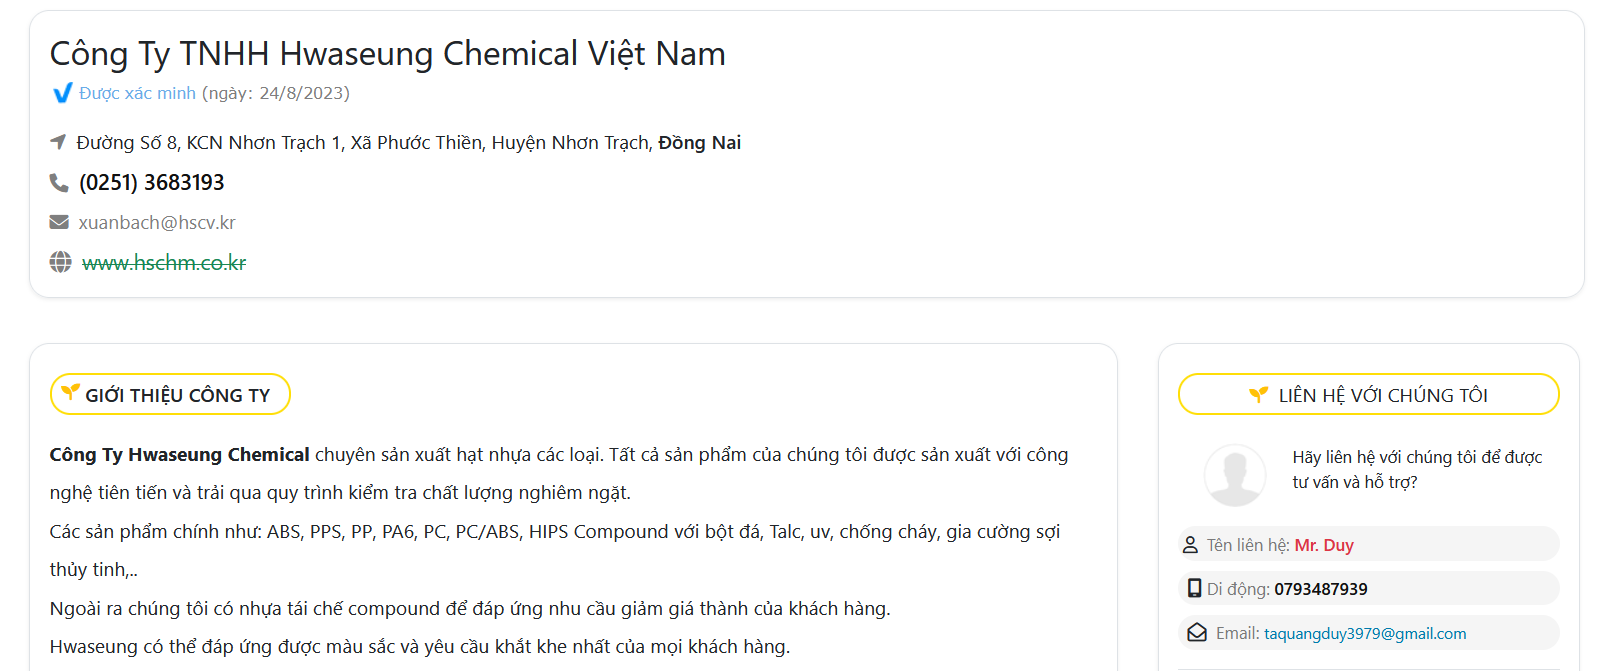Click the contact avatar placeholder image
This screenshot has height=671, width=1608.
click(x=1235, y=475)
